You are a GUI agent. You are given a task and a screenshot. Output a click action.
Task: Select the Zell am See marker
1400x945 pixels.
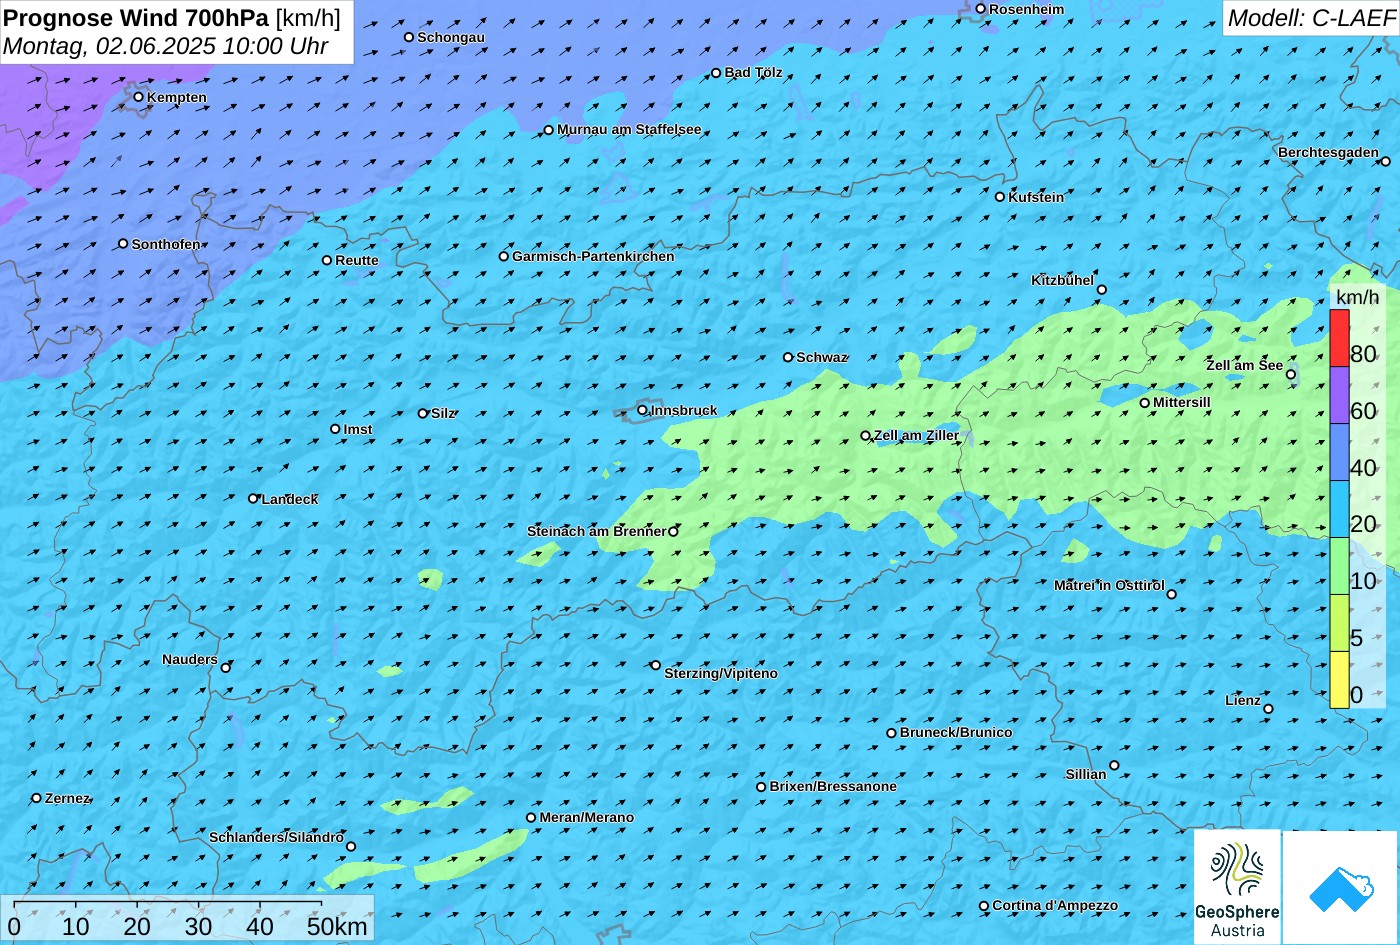(x=1291, y=375)
